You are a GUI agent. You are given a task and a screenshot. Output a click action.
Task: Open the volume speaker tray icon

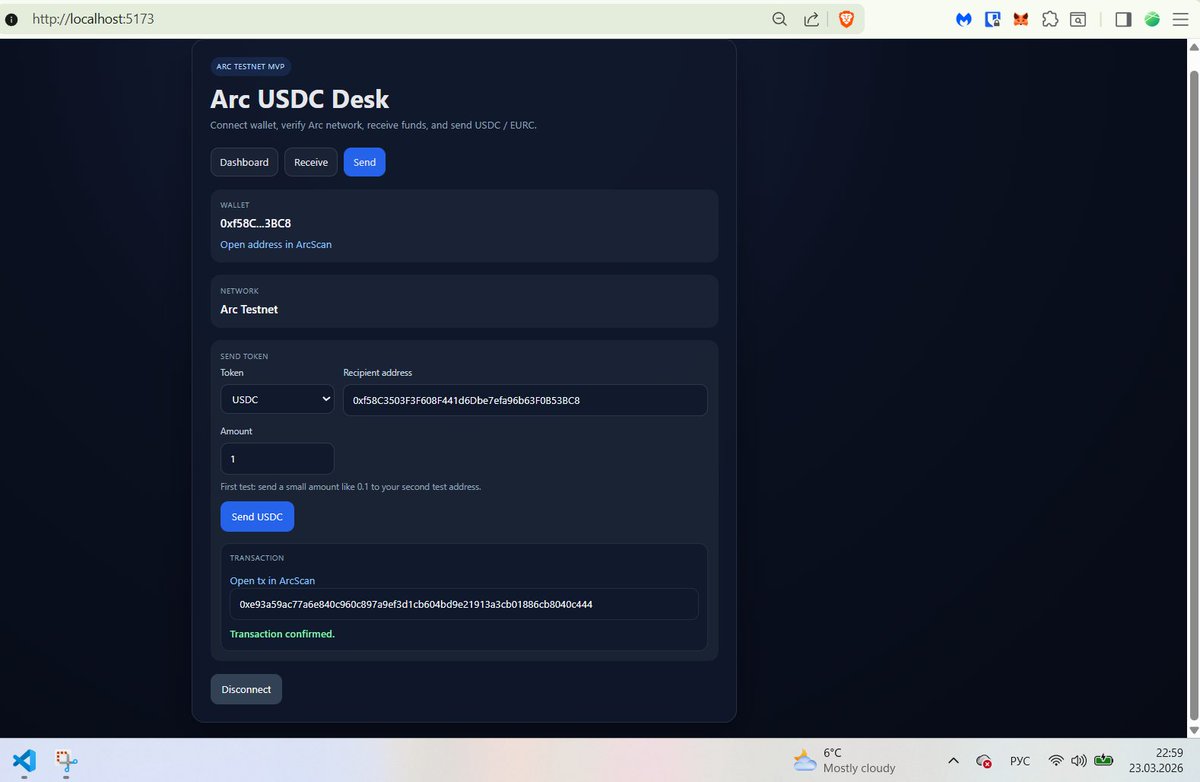[1079, 760]
